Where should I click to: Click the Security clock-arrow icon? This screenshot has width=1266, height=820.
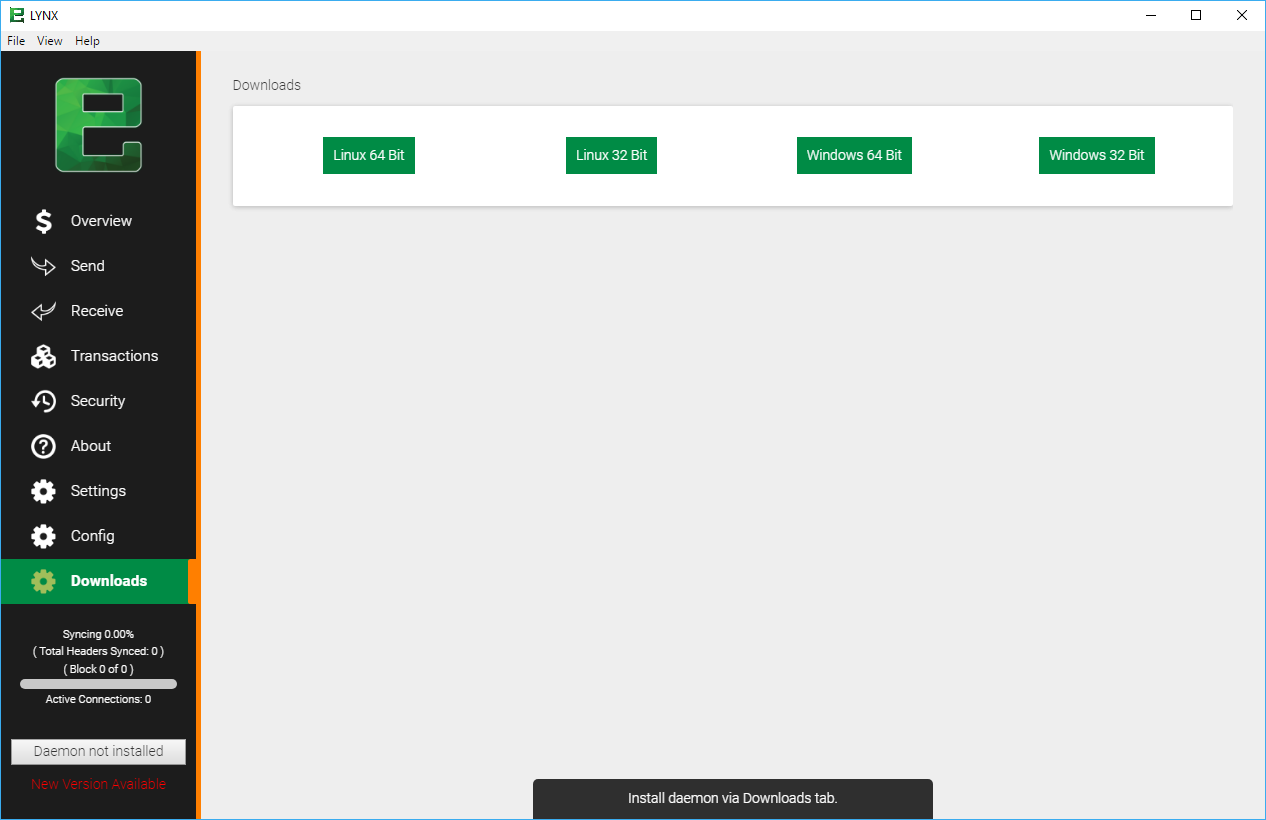tap(43, 401)
